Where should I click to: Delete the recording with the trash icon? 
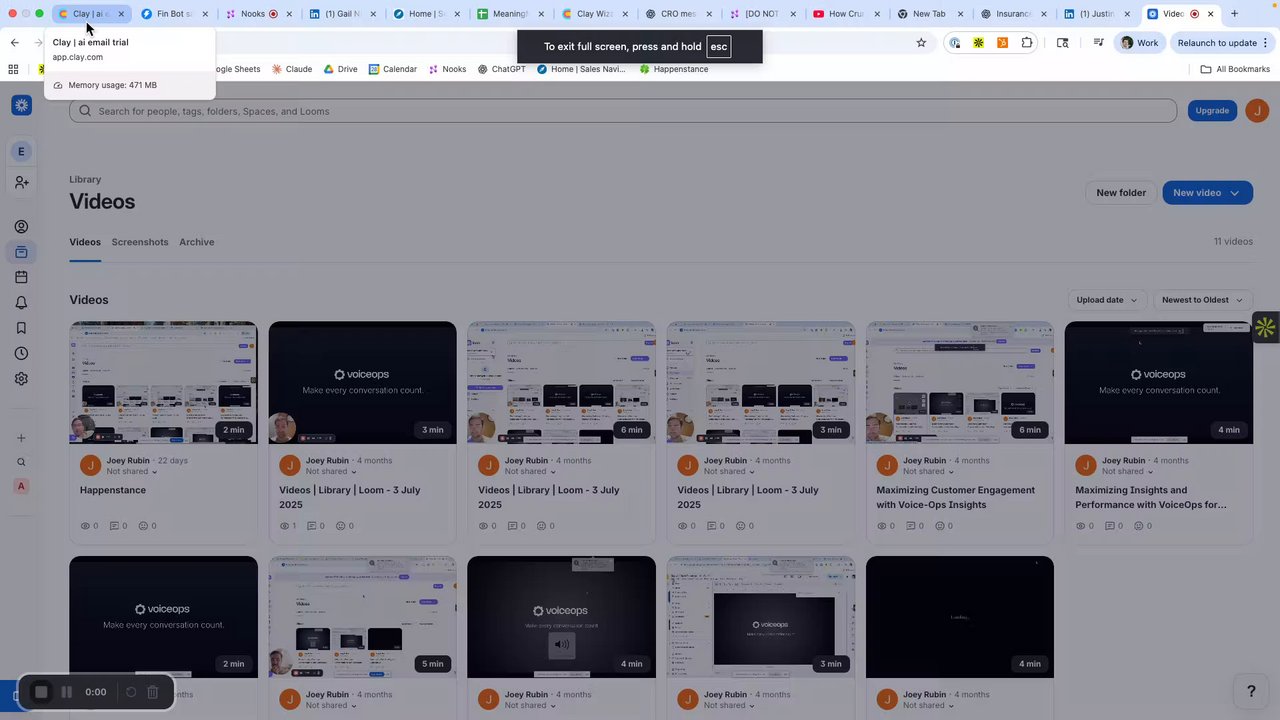point(153,692)
